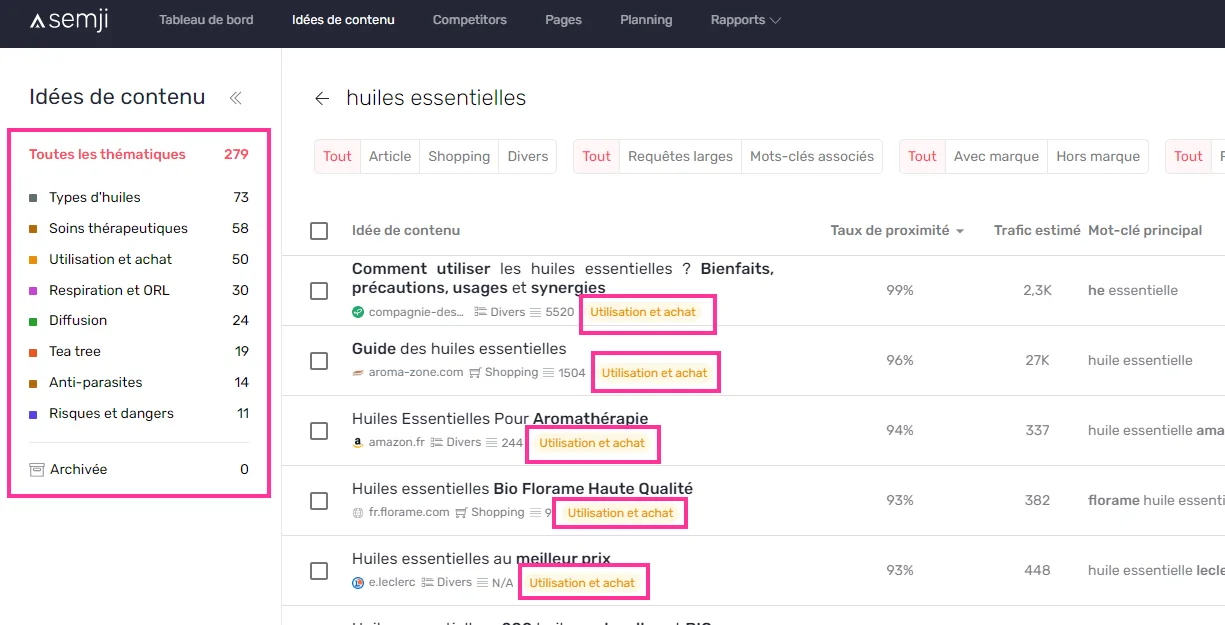Screen dimensions: 1225x625
Task: Filter content type by Divers
Action: click(528, 156)
